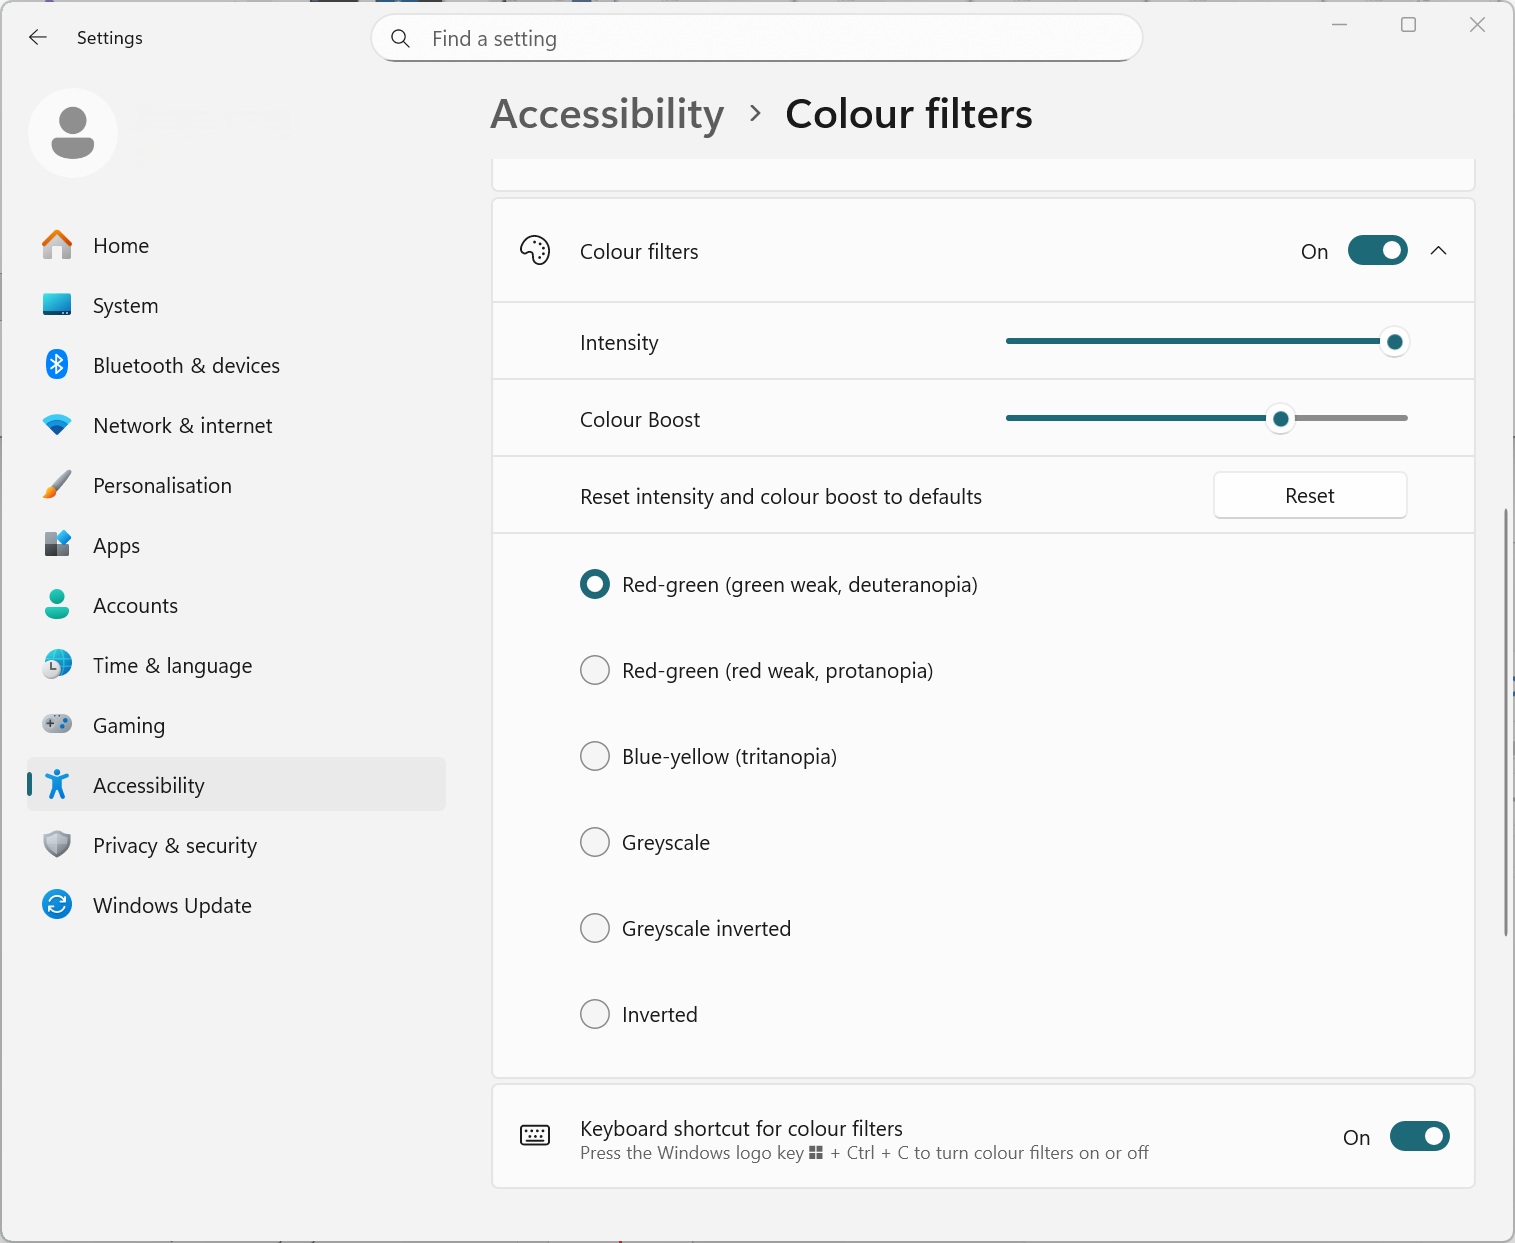Click the Bluetooth icon in sidebar
Viewport: 1515px width, 1243px height.
coord(57,365)
